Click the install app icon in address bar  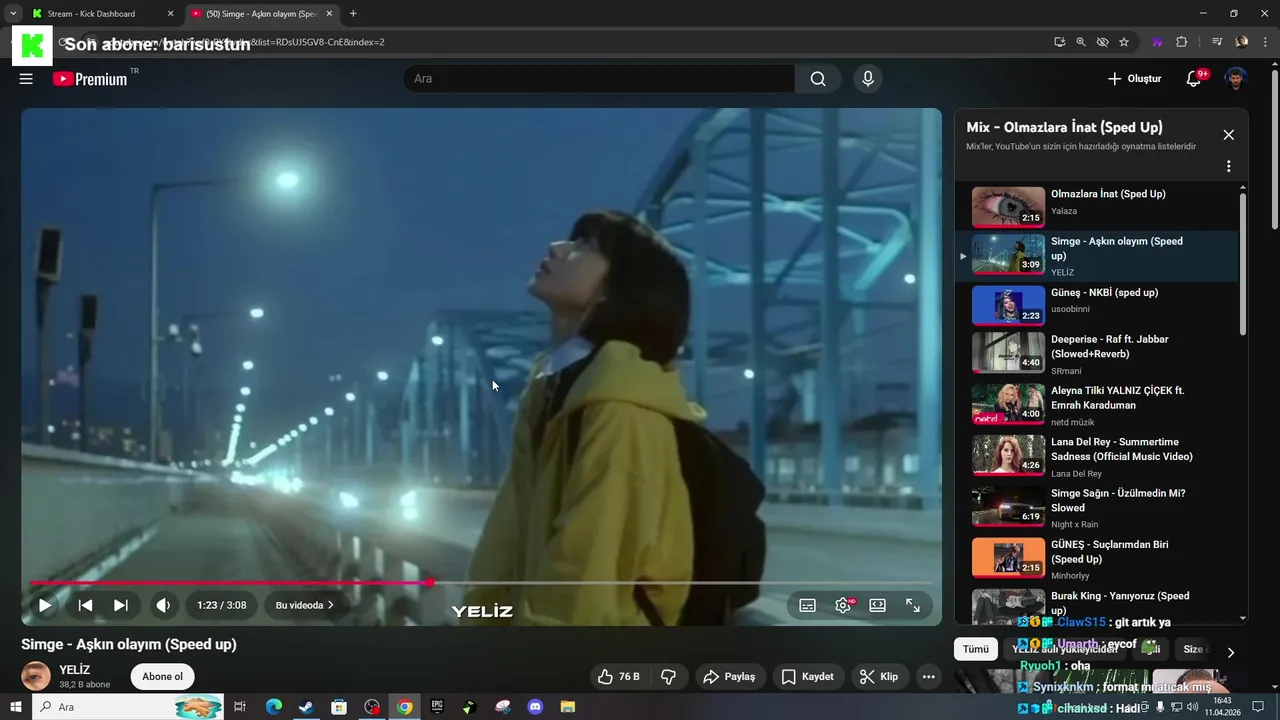(x=1060, y=42)
